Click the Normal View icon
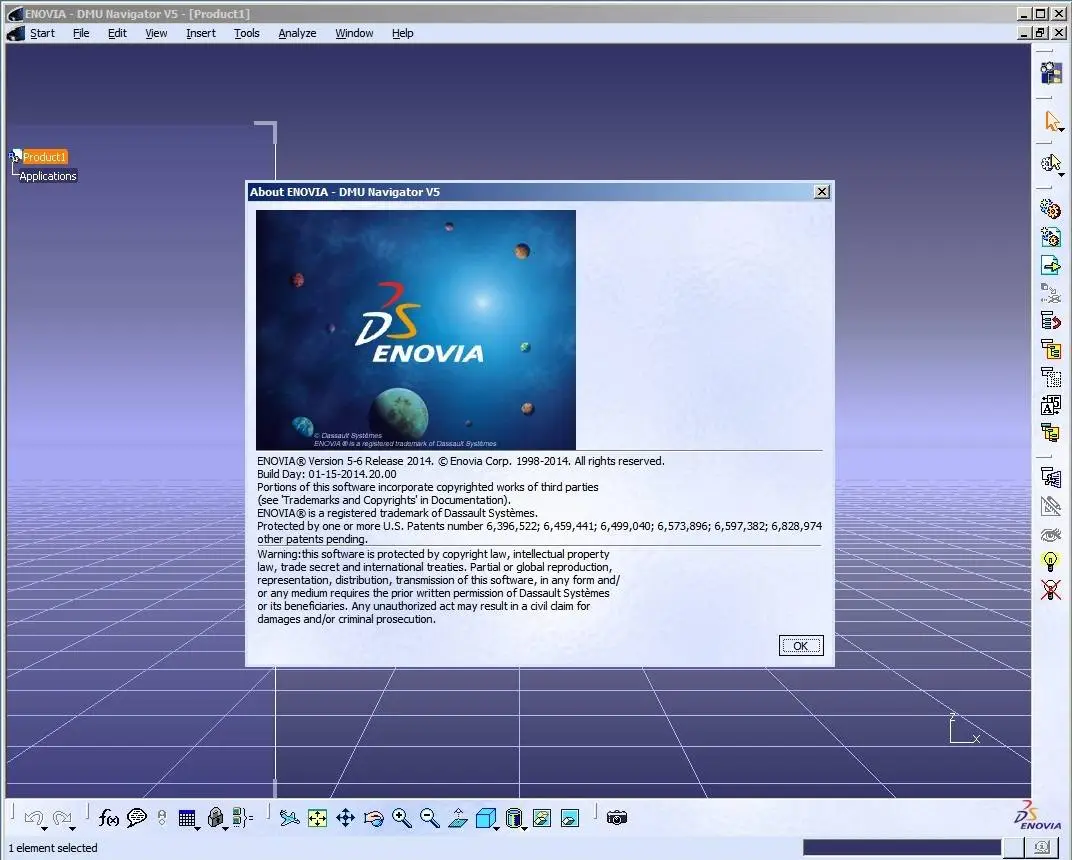Screen dimensions: 1072x860 click(458, 818)
